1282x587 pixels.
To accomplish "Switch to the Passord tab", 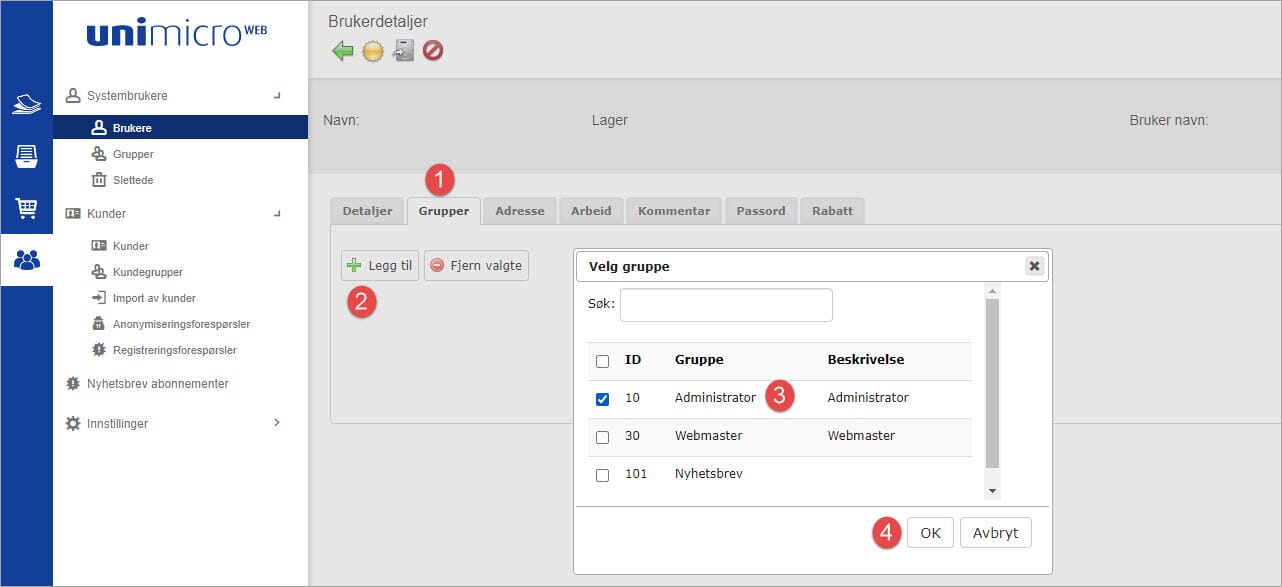I will point(761,211).
